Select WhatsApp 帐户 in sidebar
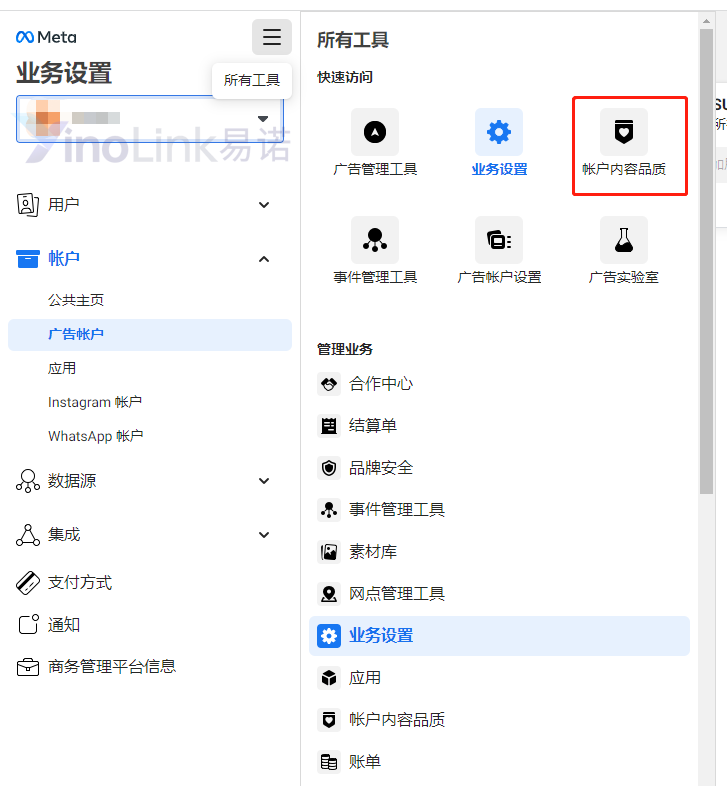 point(96,436)
